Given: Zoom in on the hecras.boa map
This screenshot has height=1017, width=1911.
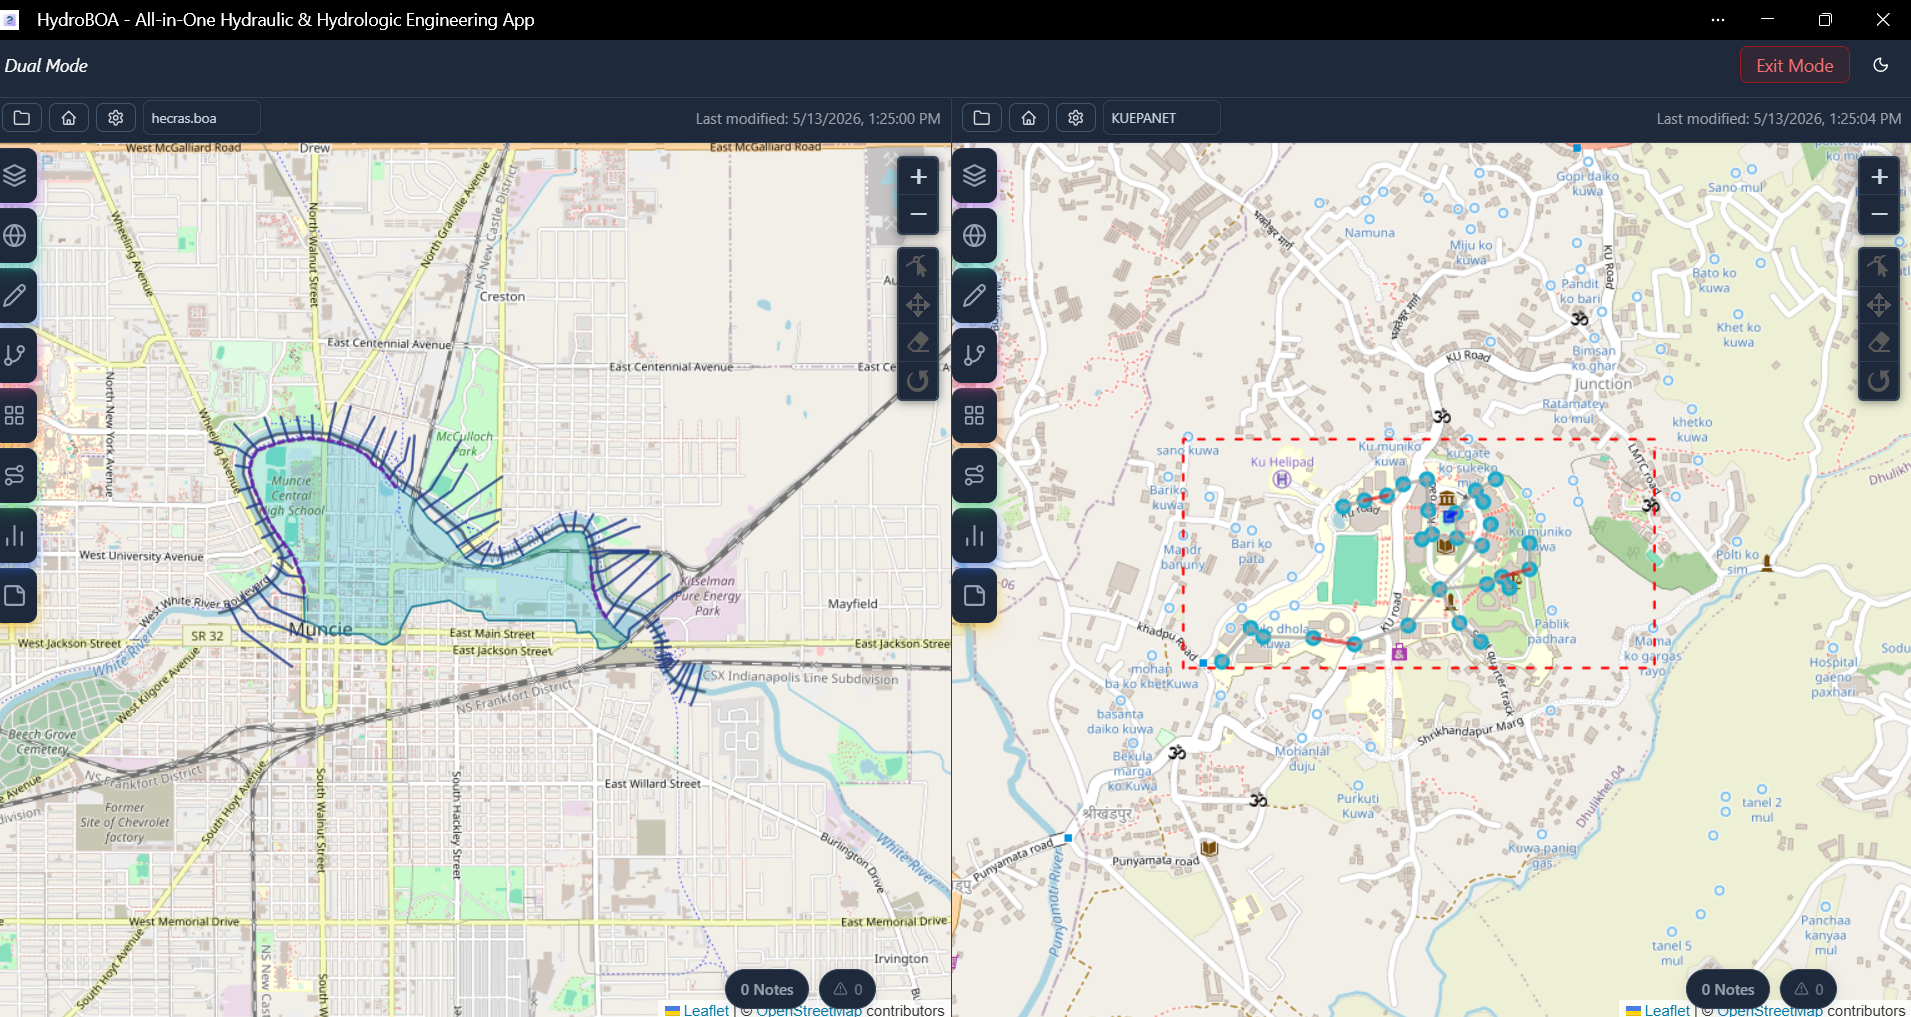Looking at the screenshot, I should point(918,177).
